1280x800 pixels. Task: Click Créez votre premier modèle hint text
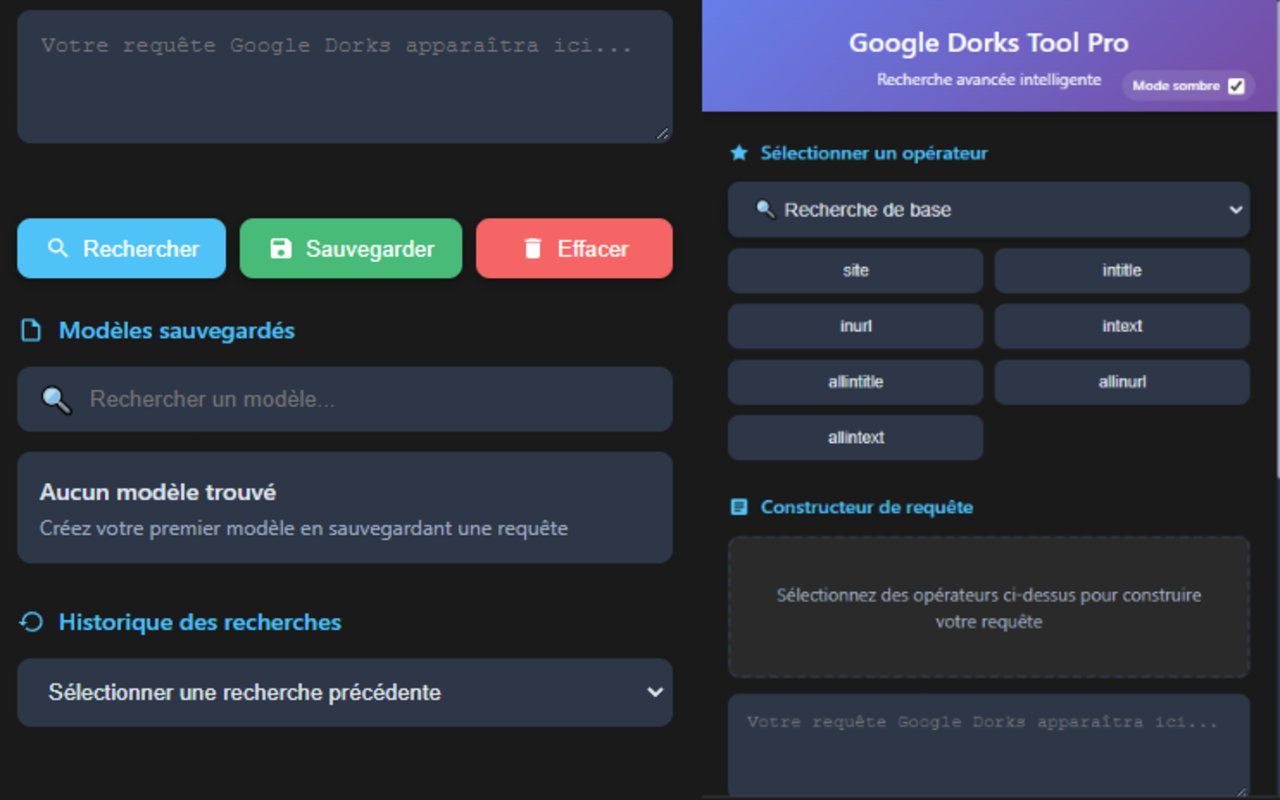pyautogui.click(x=304, y=528)
